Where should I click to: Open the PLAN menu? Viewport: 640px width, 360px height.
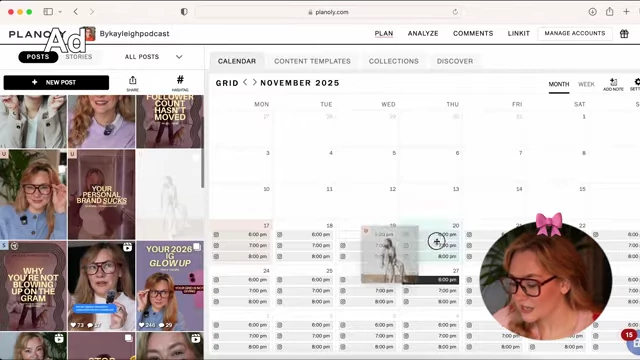[x=384, y=33]
